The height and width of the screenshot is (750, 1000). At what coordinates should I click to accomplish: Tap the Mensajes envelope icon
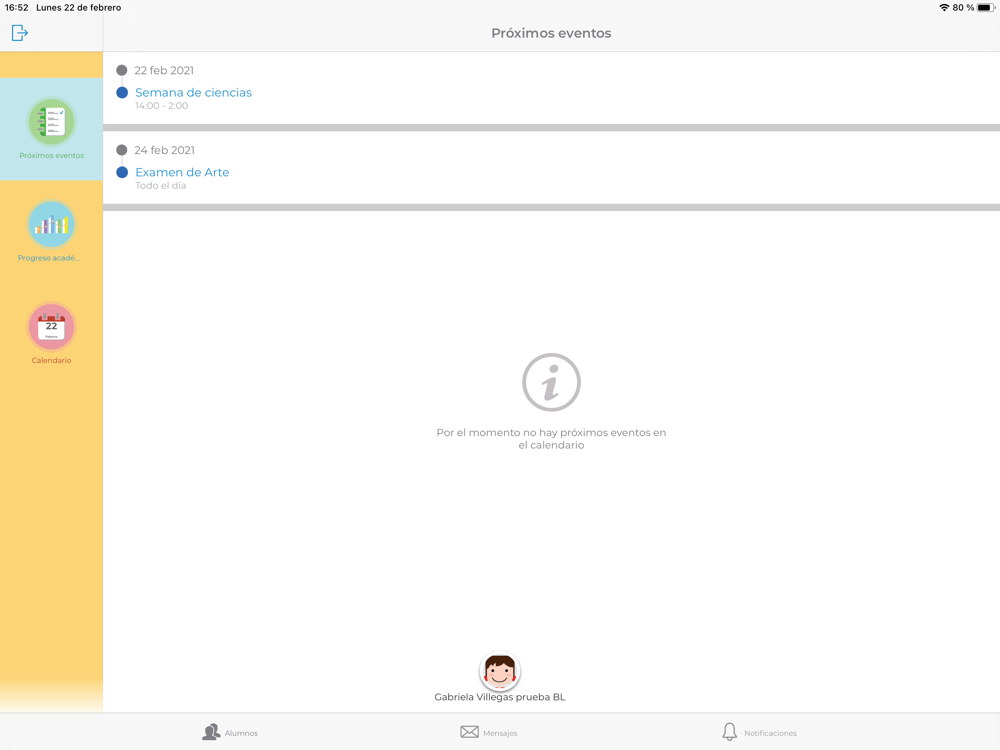(469, 732)
